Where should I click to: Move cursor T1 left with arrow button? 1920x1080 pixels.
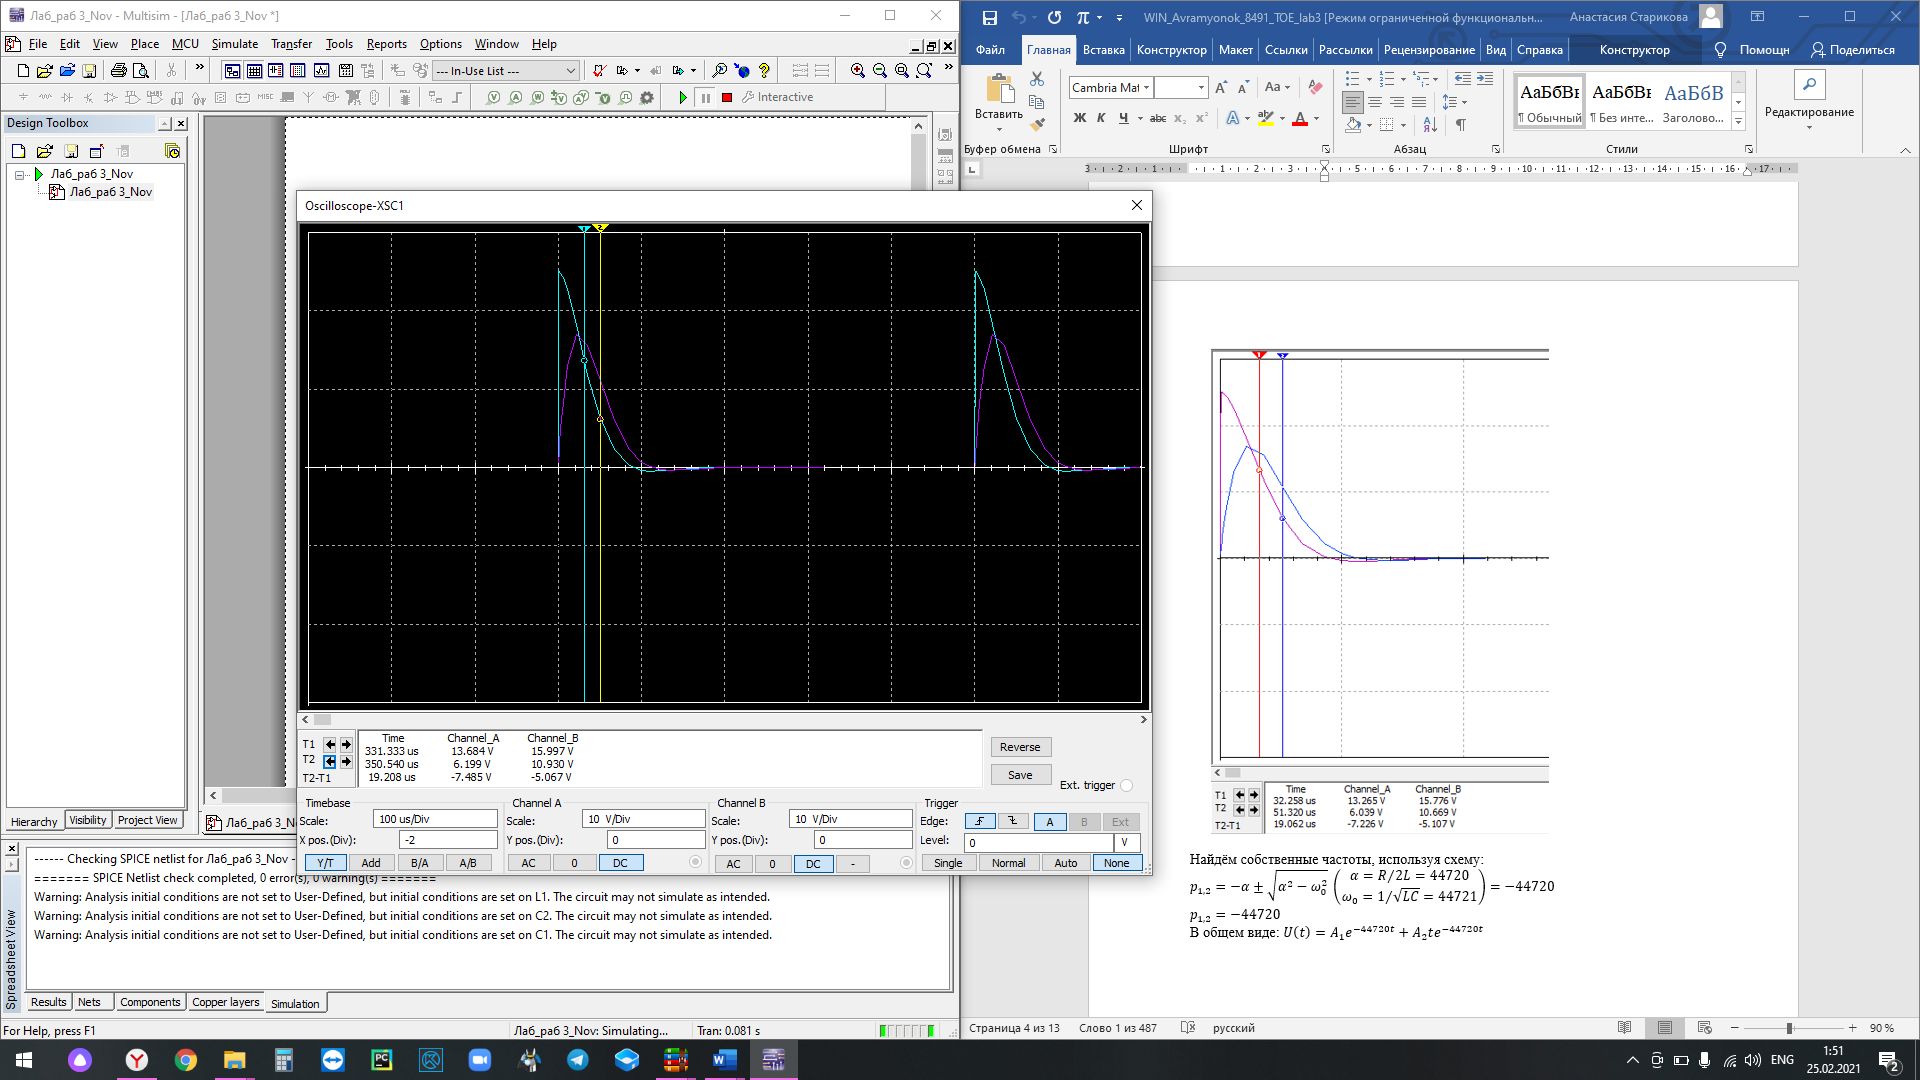point(330,744)
